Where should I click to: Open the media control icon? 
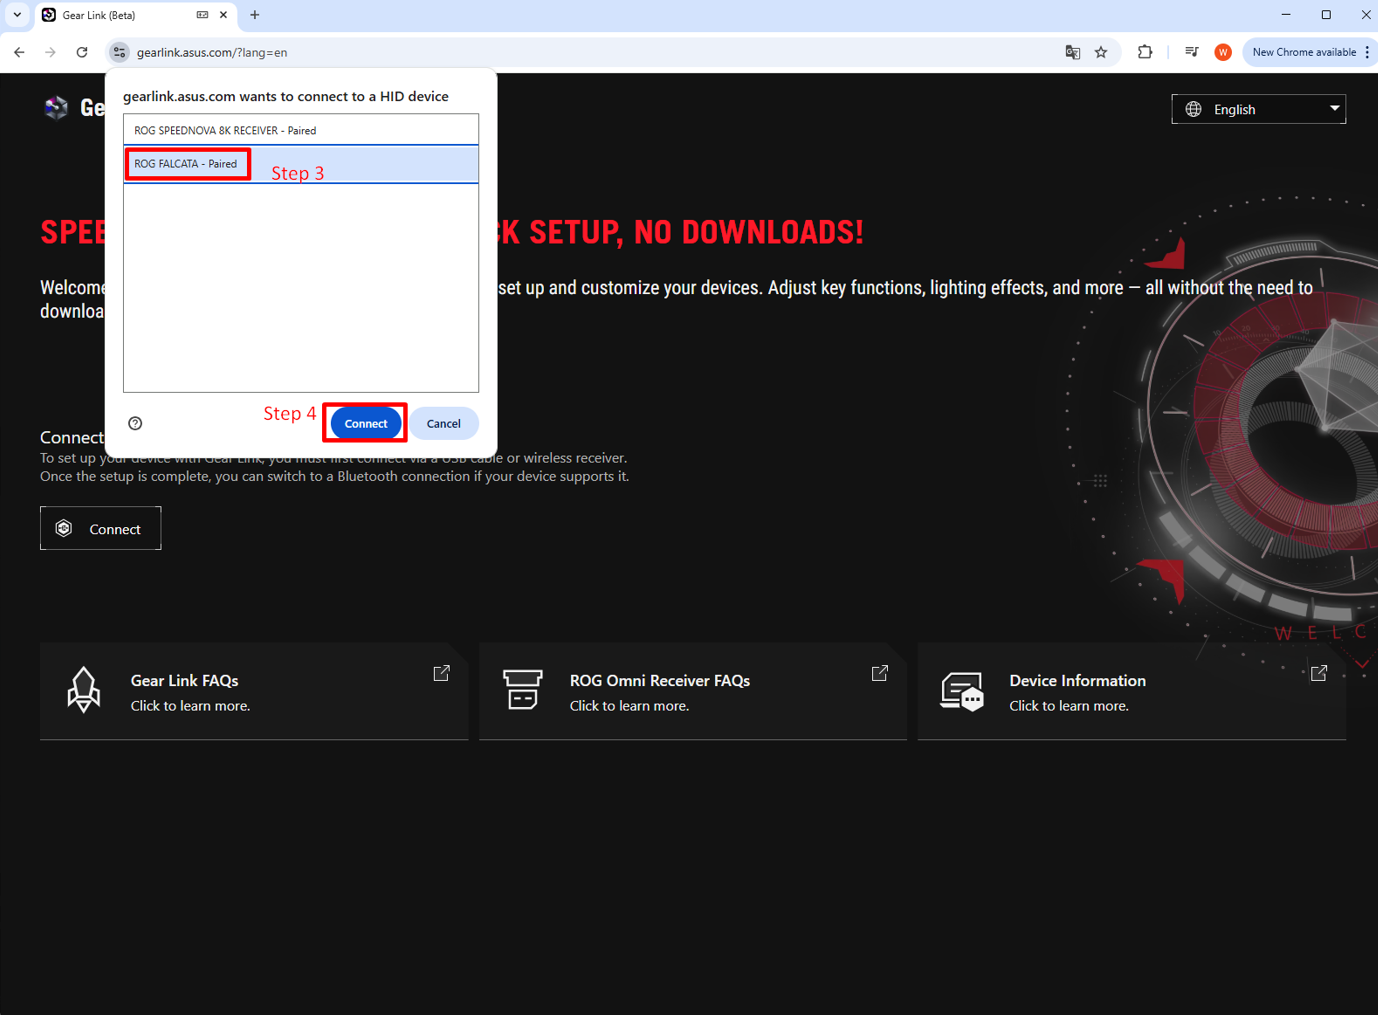click(x=1191, y=52)
